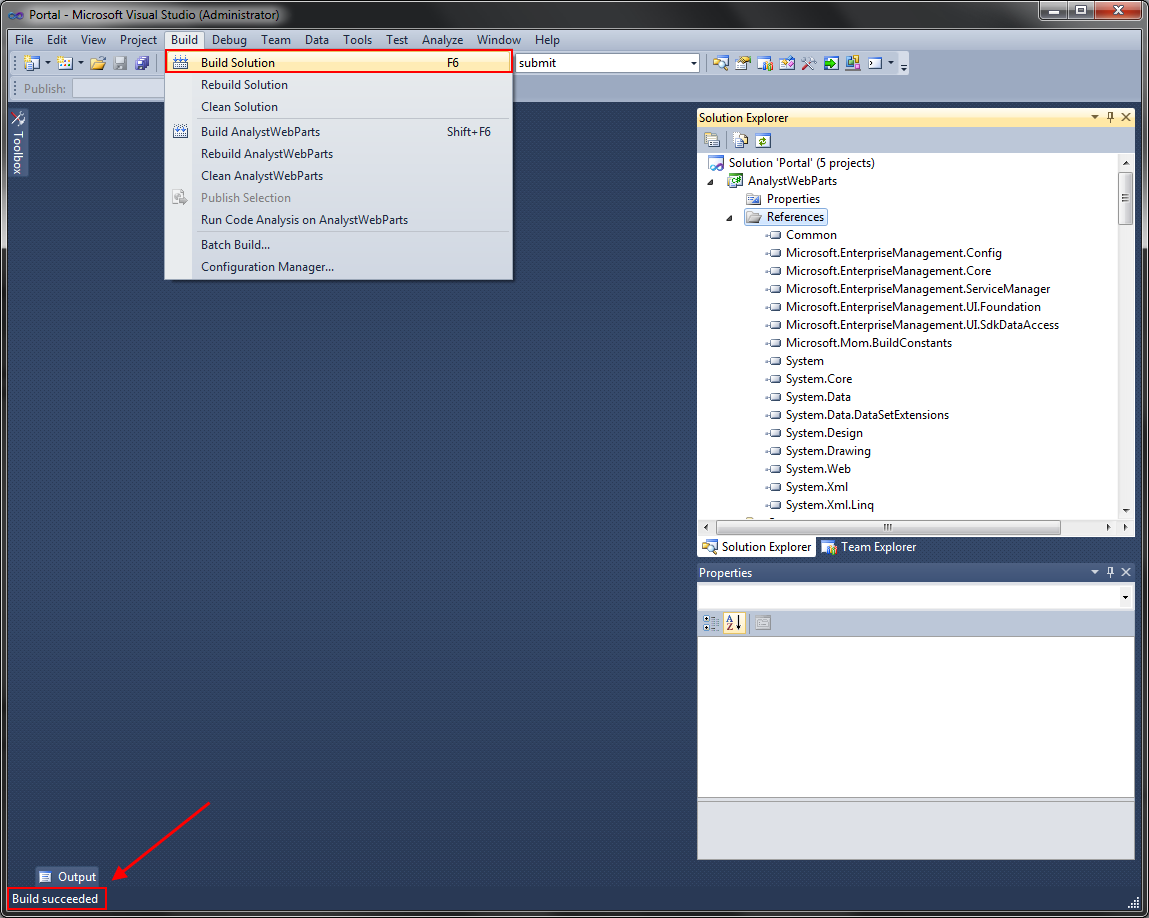Toggle Alphabetical sort in Properties panel
This screenshot has width=1149, height=918.
(734, 623)
